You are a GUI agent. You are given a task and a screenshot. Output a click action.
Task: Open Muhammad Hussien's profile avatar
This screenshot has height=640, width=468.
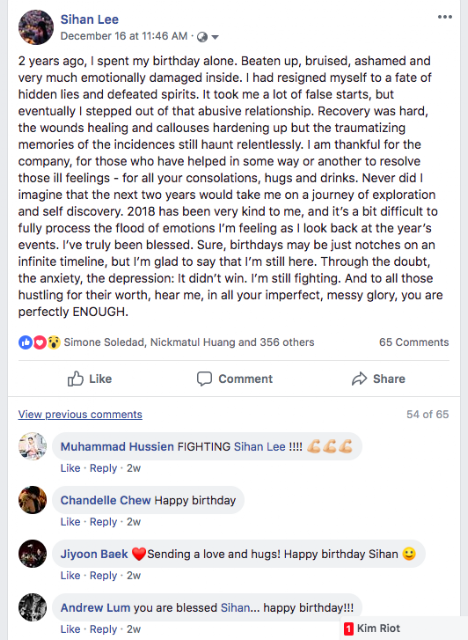(33, 446)
